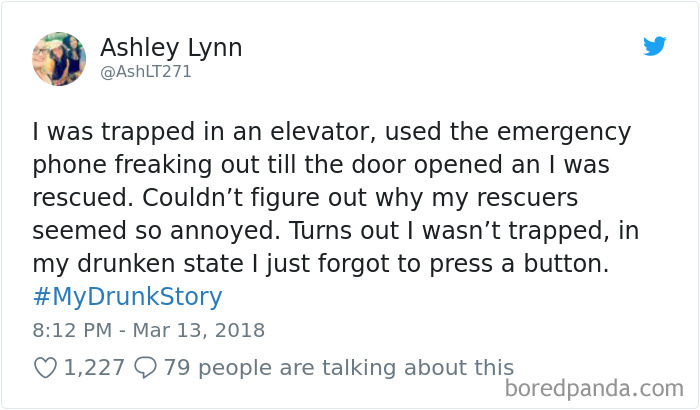Click the phrase 'Turns out' in the tweet
This screenshot has width=700, height=410.
pyautogui.click(x=342, y=230)
